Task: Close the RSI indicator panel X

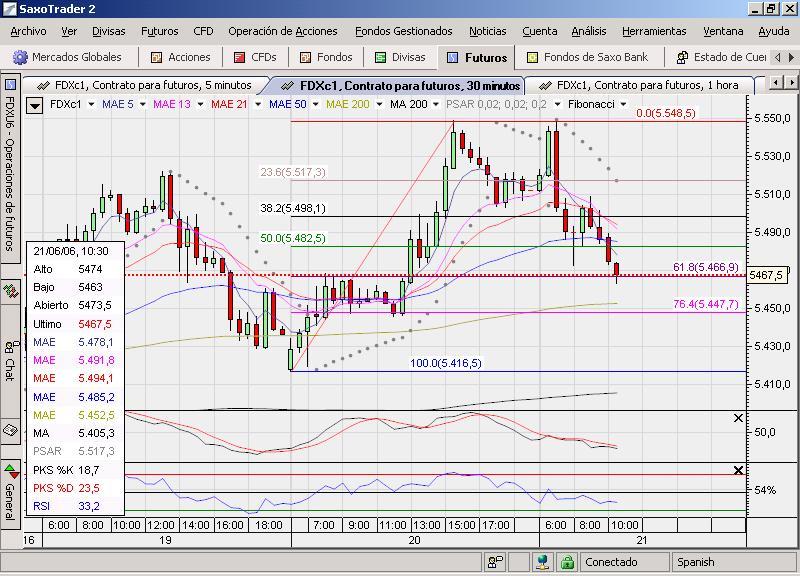Action: tap(738, 470)
